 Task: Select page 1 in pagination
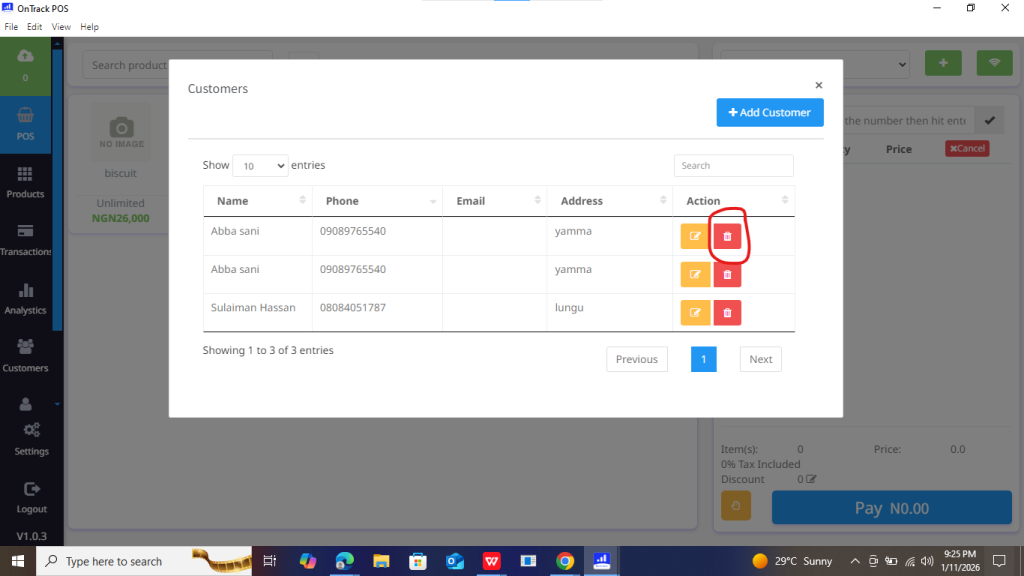coord(703,359)
